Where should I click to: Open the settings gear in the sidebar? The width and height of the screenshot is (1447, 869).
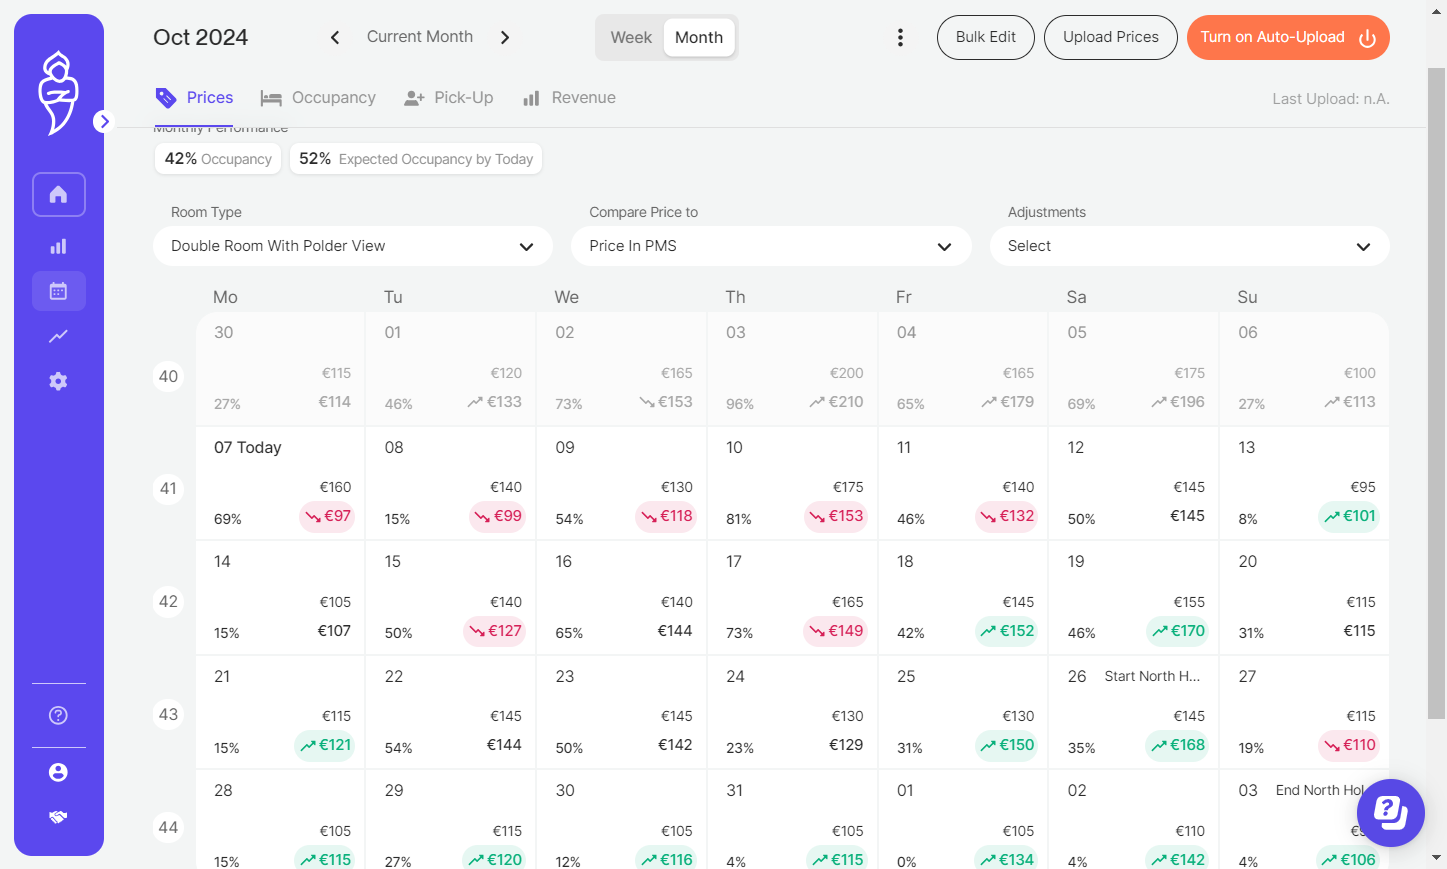click(x=58, y=381)
